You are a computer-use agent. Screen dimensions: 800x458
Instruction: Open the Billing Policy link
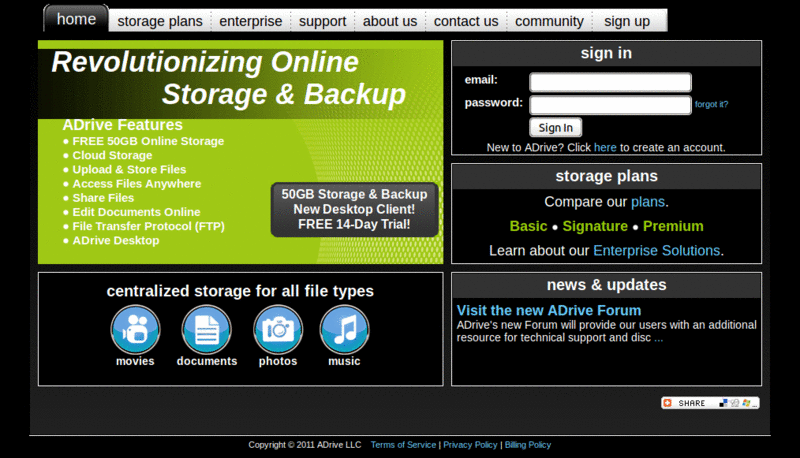528,445
